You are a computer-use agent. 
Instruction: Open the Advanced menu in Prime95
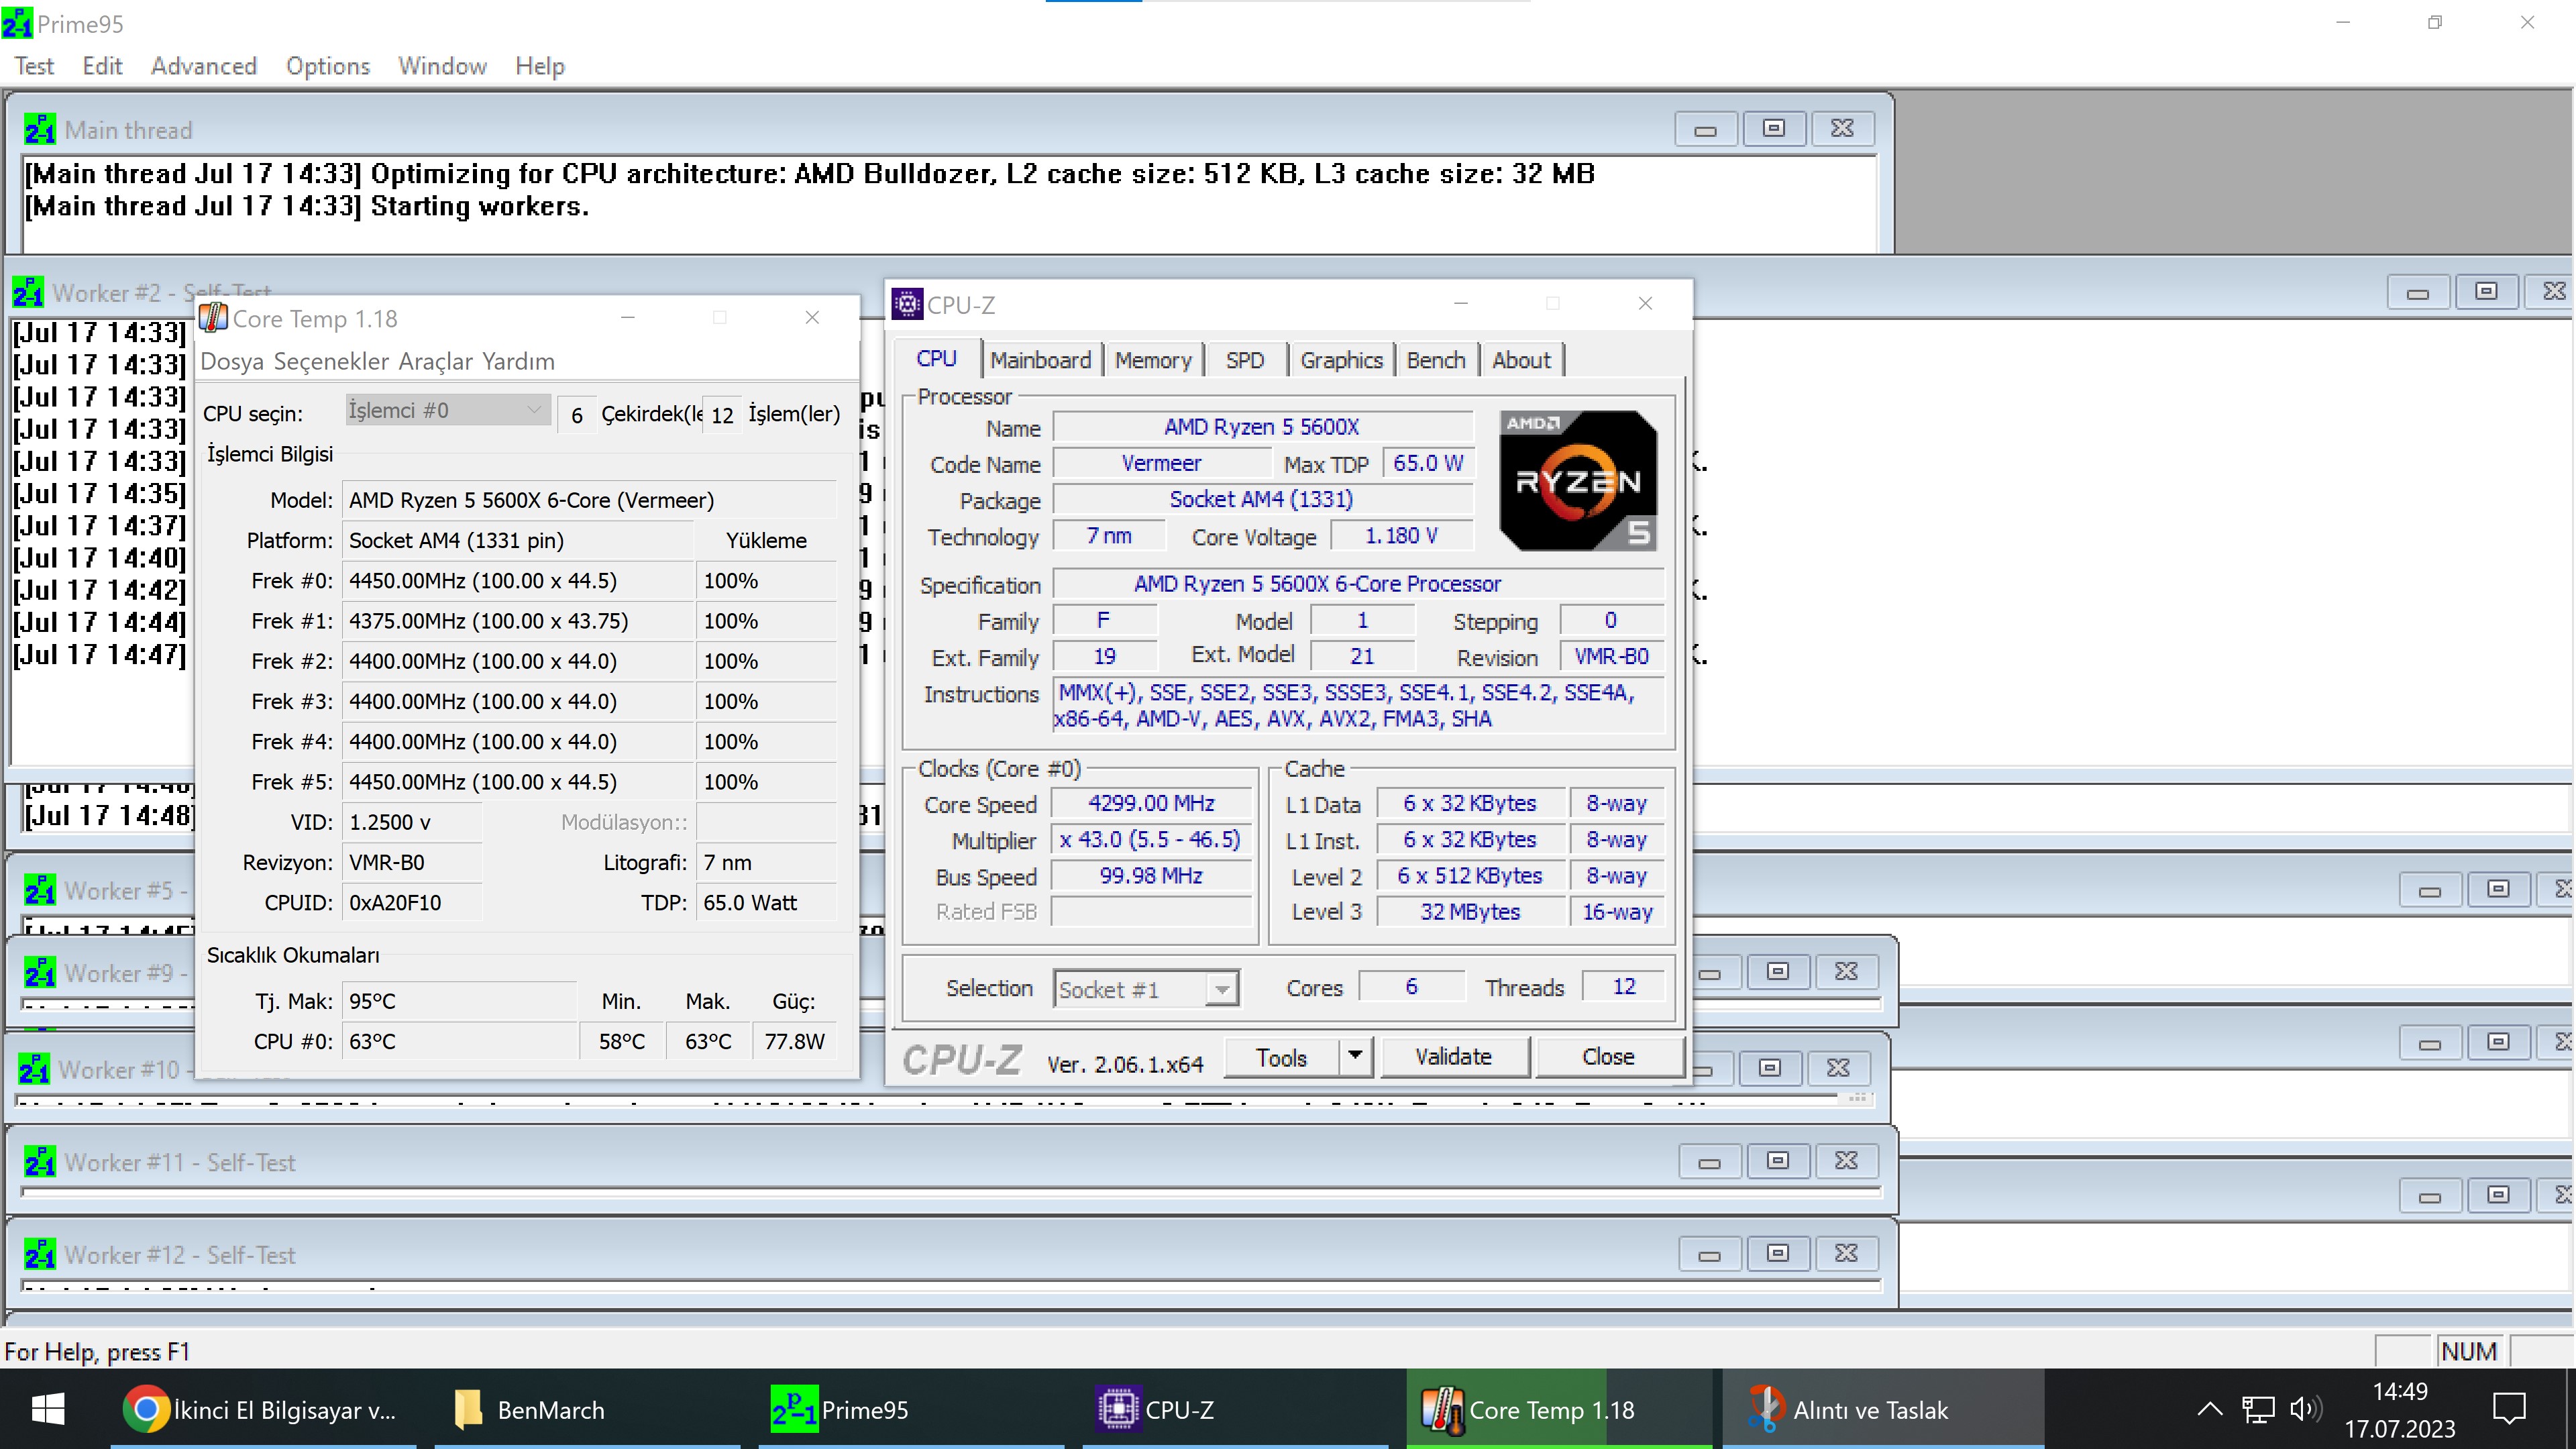click(204, 66)
